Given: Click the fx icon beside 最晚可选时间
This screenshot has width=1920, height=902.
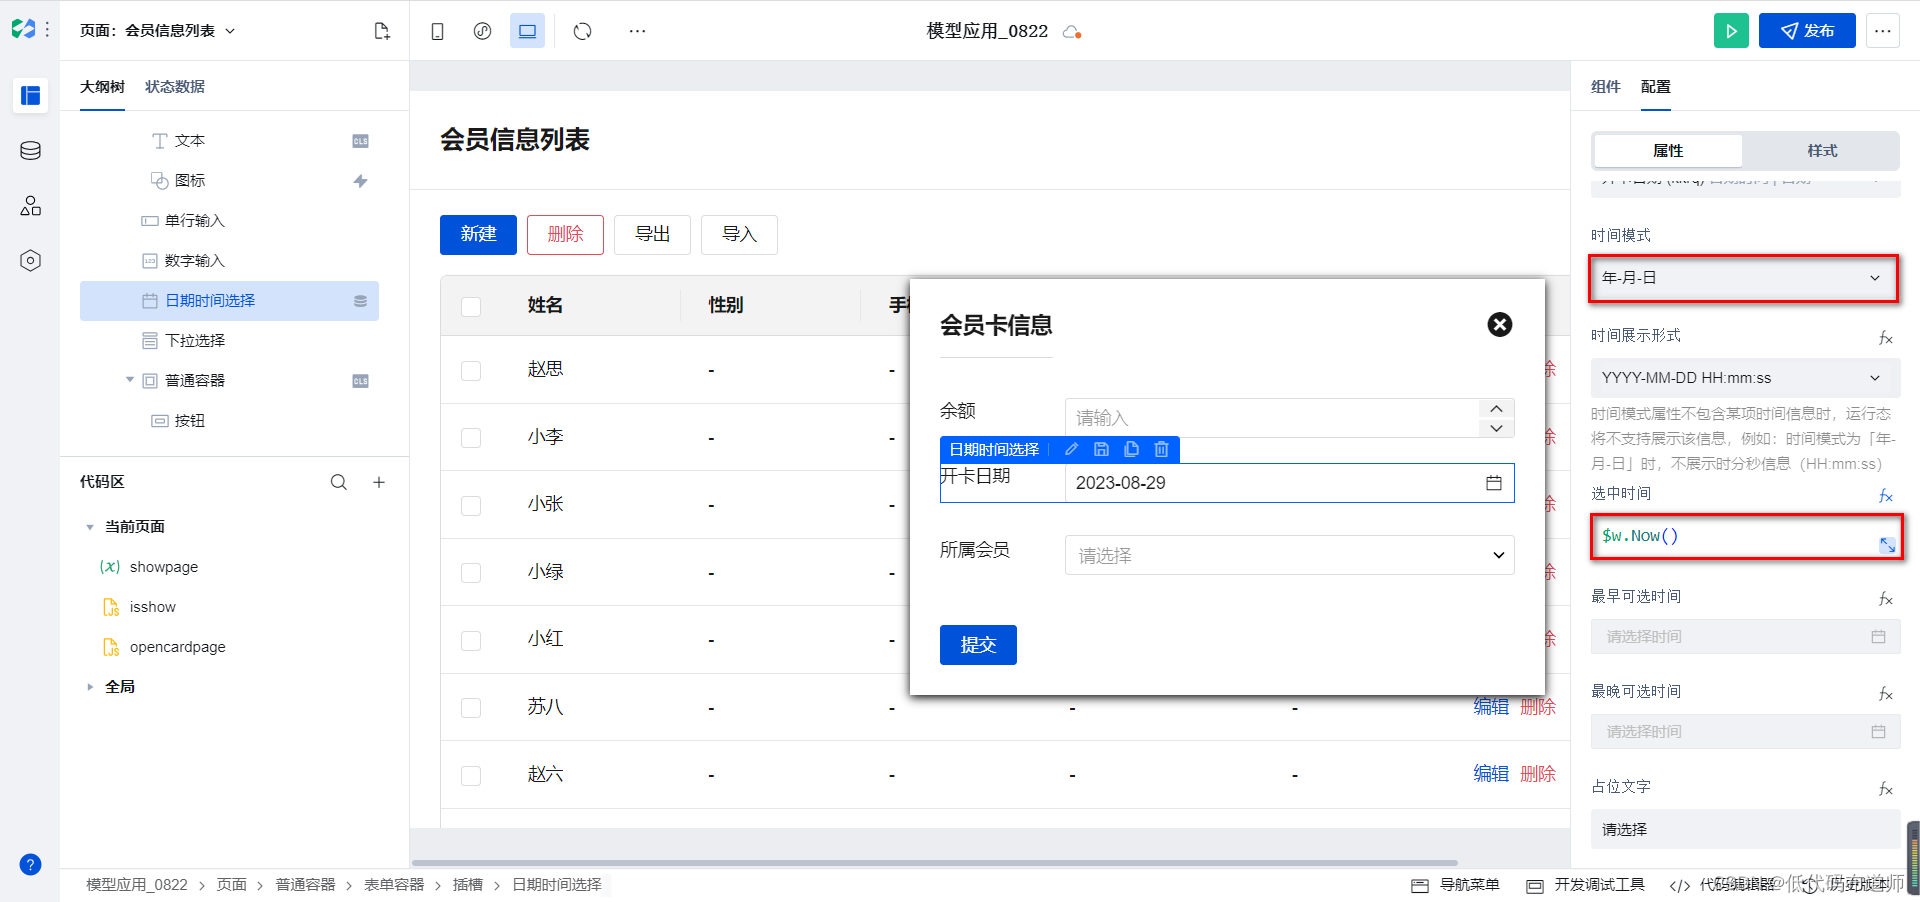Looking at the screenshot, I should tap(1885, 694).
